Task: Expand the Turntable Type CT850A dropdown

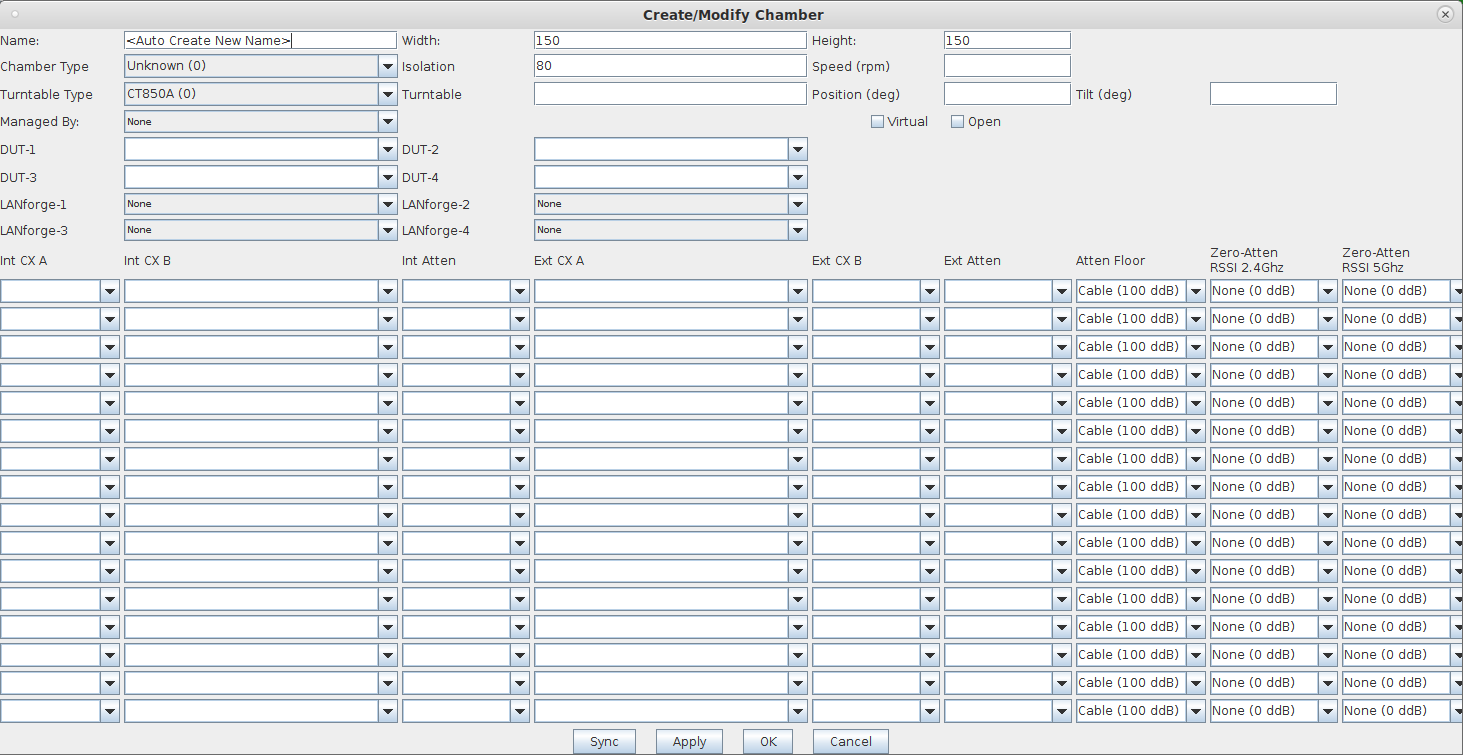Action: click(x=260, y=94)
